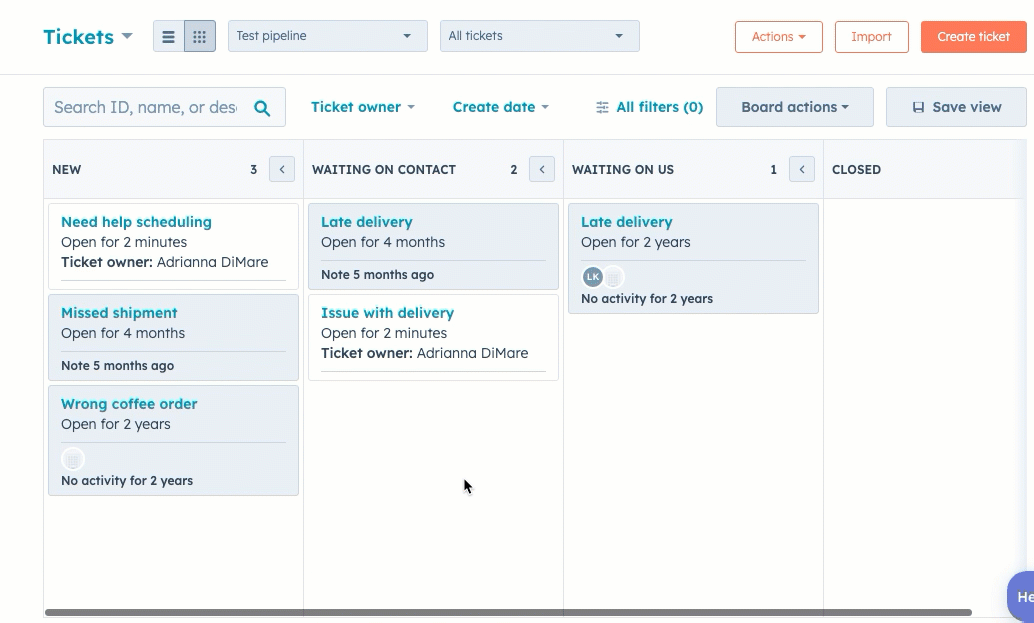This screenshot has width=1034, height=623.
Task: Click 'Note 5 months ago' on Late delivery card
Action: [377, 275]
